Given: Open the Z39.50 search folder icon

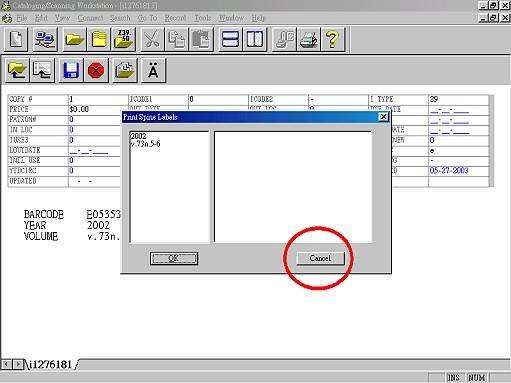Looking at the screenshot, I should click(123, 39).
